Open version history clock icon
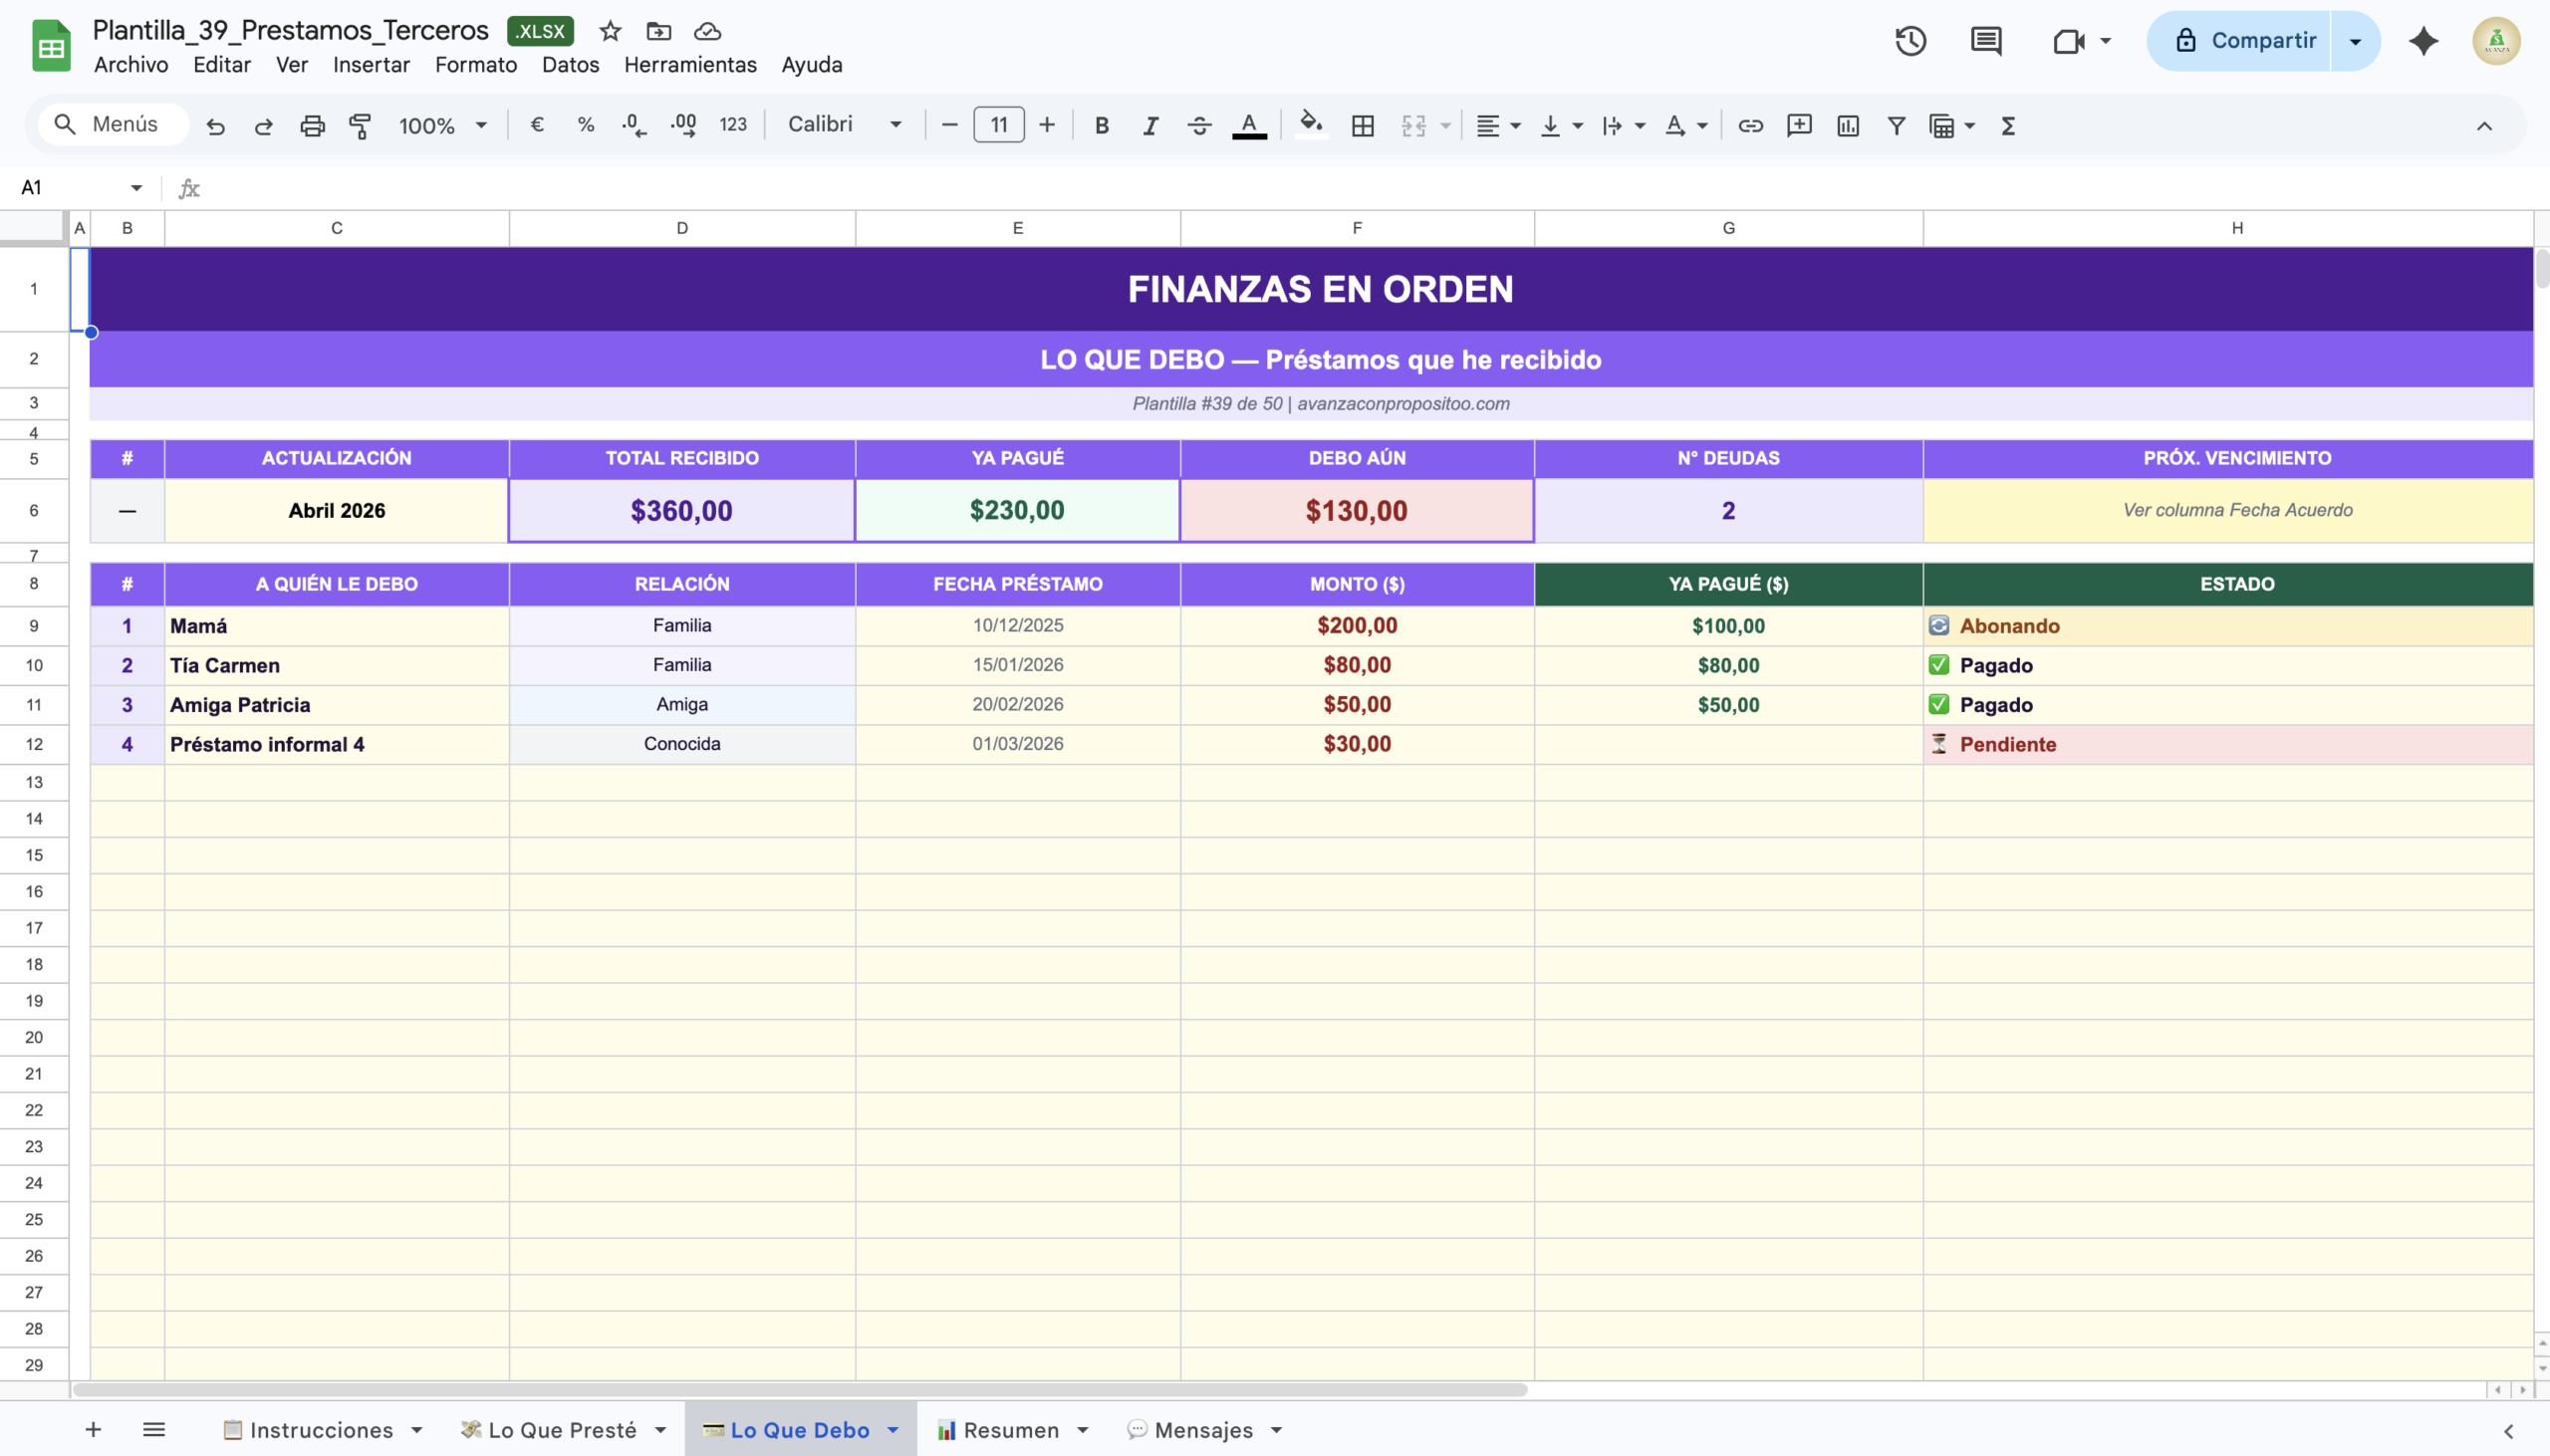Viewport: 2550px width, 1456px height. point(1910,41)
